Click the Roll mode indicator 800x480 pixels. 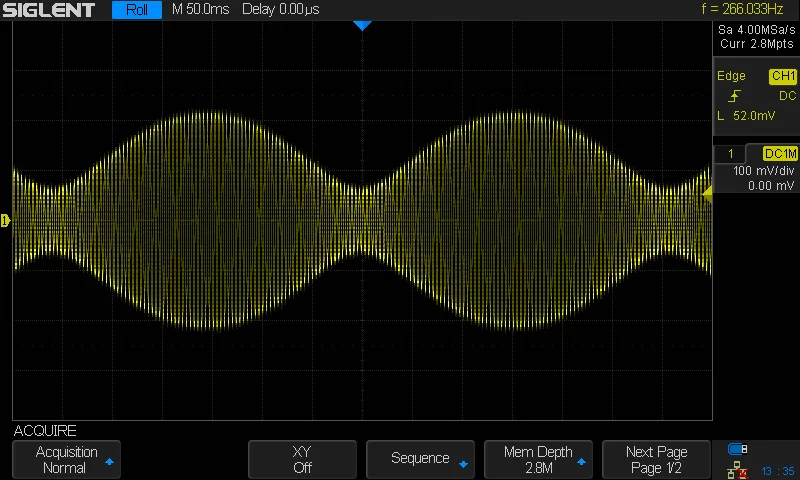pos(137,10)
